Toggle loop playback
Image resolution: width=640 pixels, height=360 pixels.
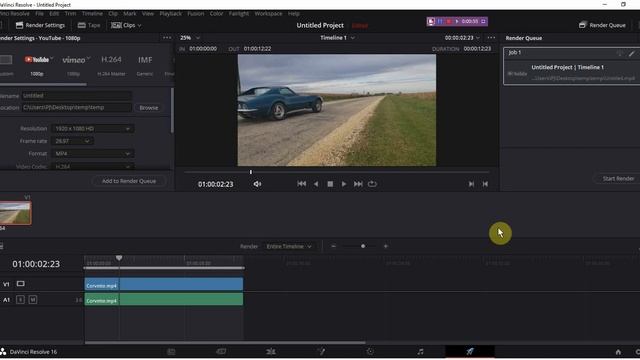click(372, 184)
